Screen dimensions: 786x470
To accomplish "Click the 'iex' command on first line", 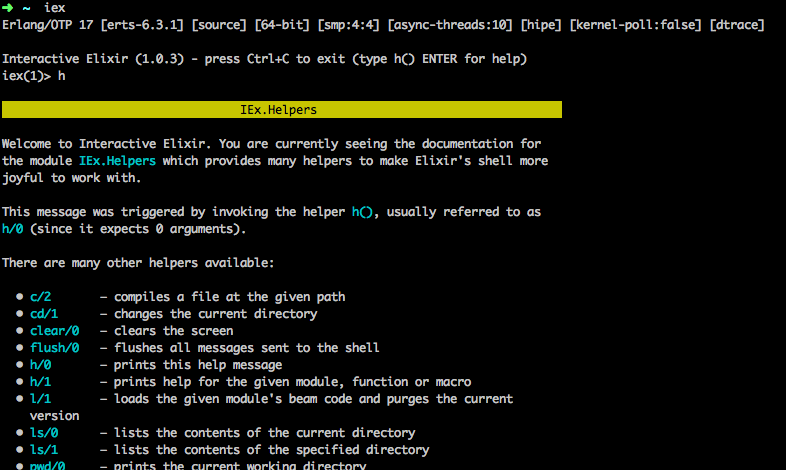I will pyautogui.click(x=55, y=8).
